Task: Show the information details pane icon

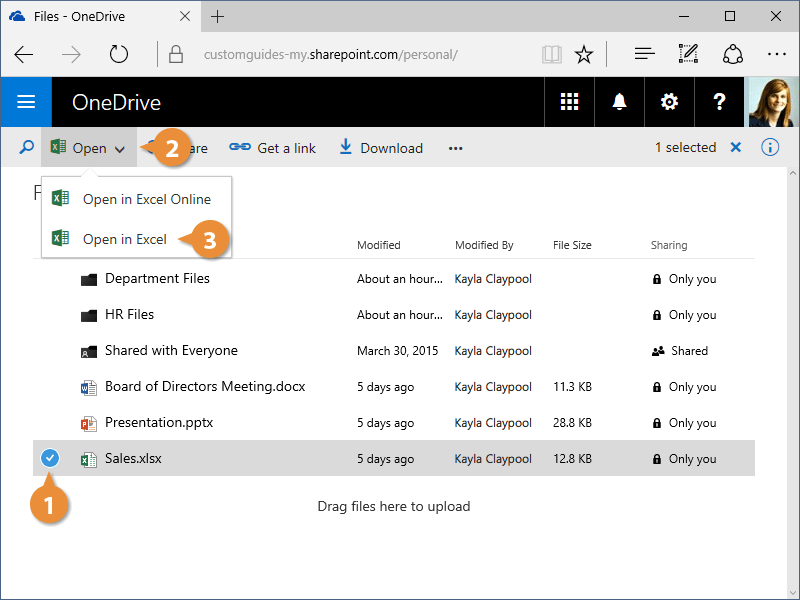Action: [770, 148]
